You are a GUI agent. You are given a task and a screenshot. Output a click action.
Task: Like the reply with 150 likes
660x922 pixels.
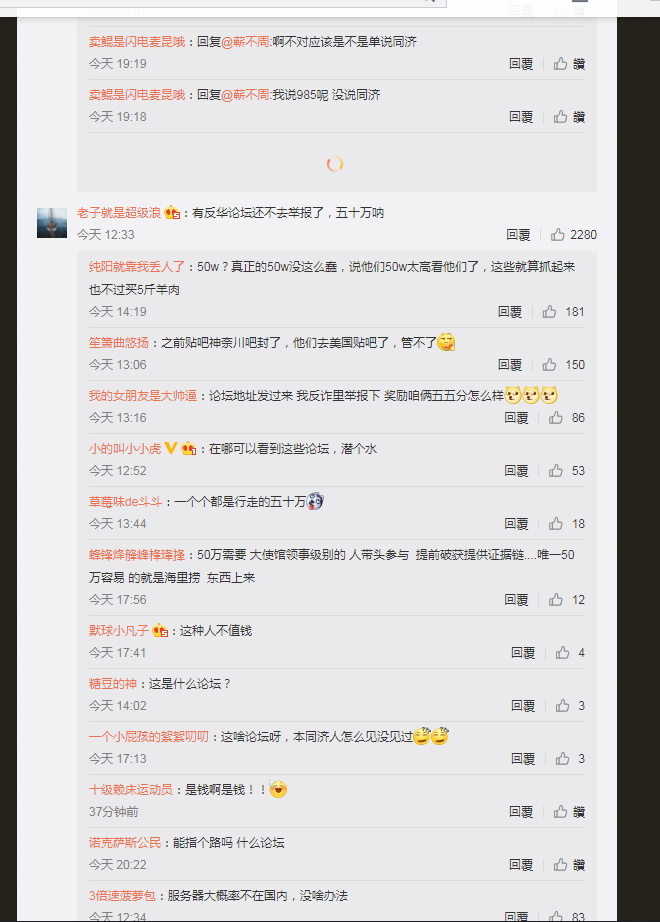(x=564, y=365)
